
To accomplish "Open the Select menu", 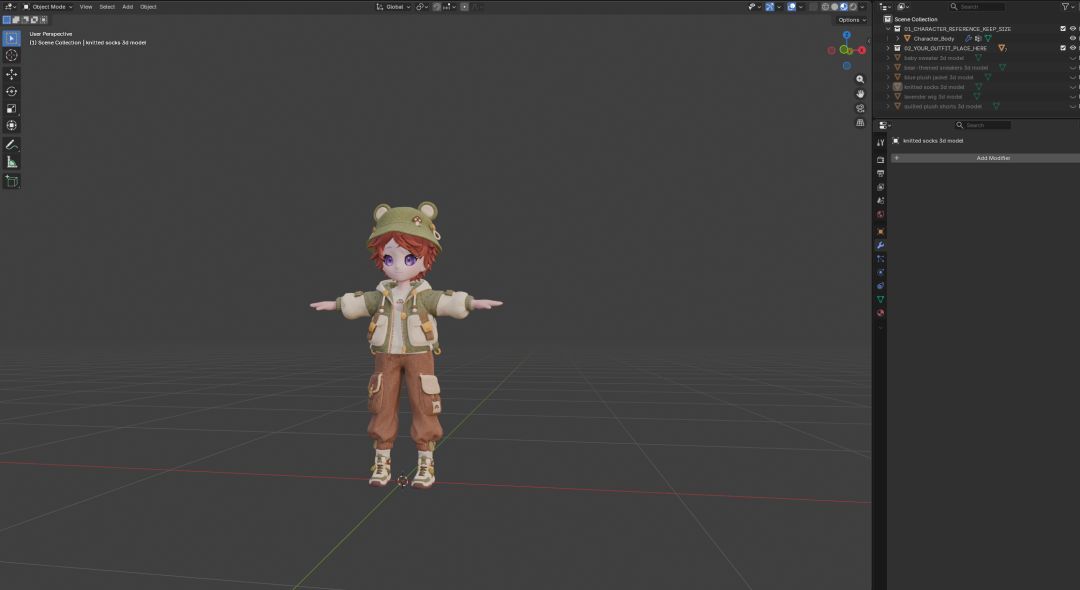I will pyautogui.click(x=107, y=7).
